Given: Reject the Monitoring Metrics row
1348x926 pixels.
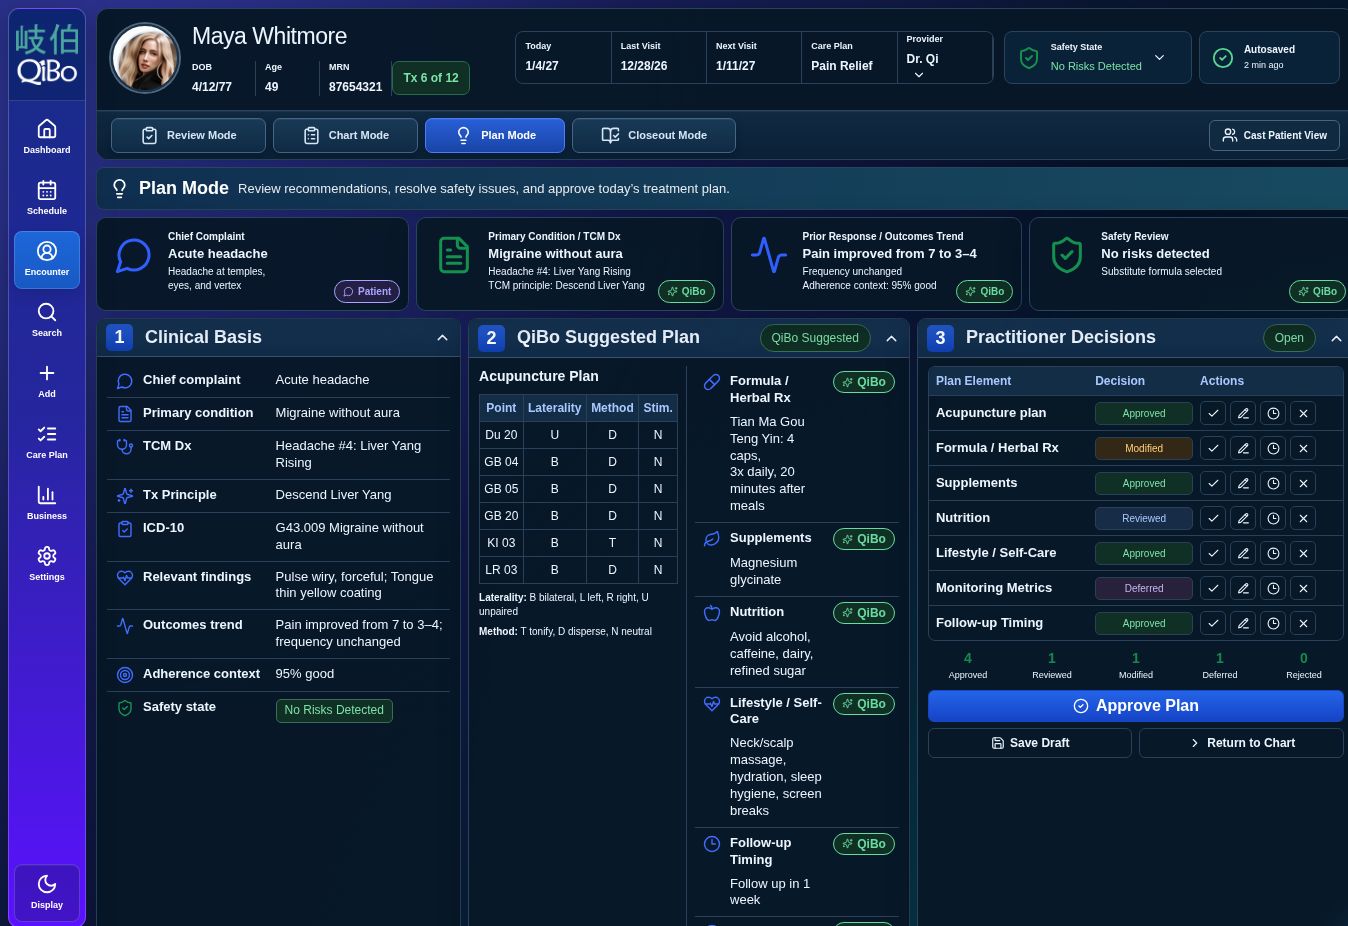Looking at the screenshot, I should point(1303,588).
